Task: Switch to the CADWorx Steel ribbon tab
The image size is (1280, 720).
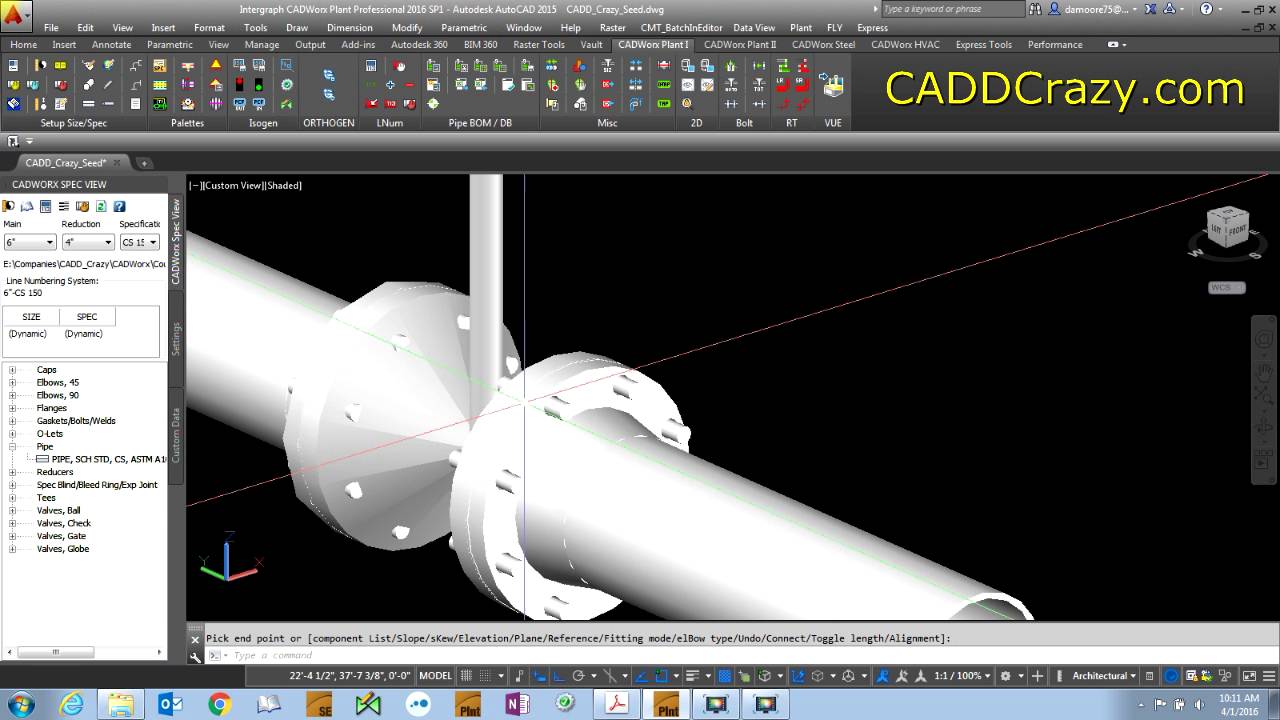Action: pyautogui.click(x=824, y=45)
